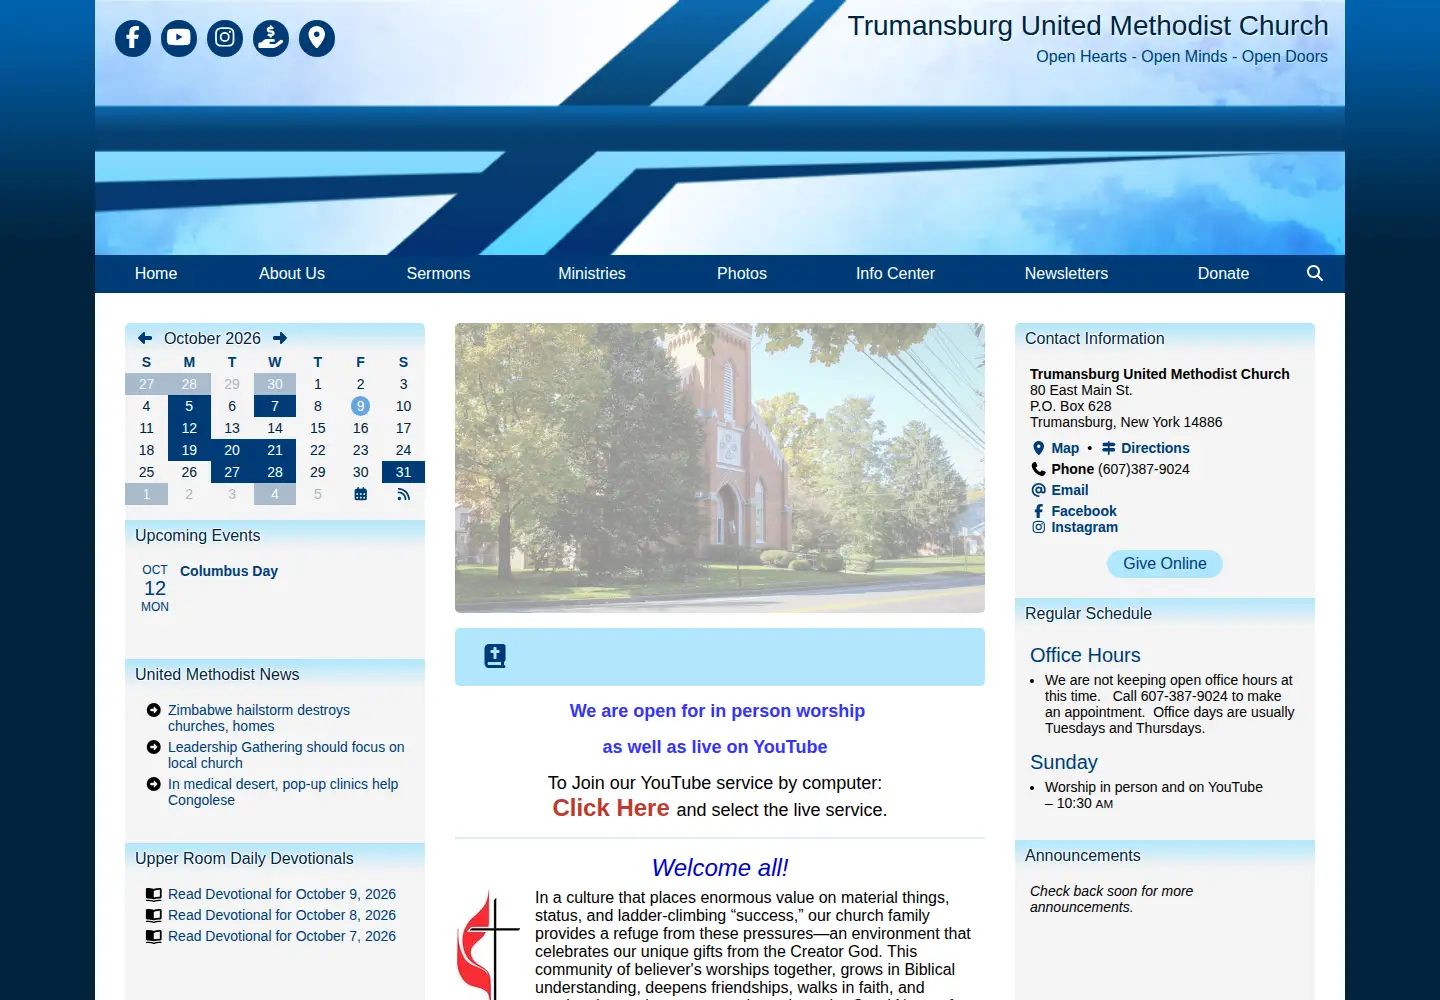Click the map location pin header icon
1440x1000 pixels.
point(317,38)
